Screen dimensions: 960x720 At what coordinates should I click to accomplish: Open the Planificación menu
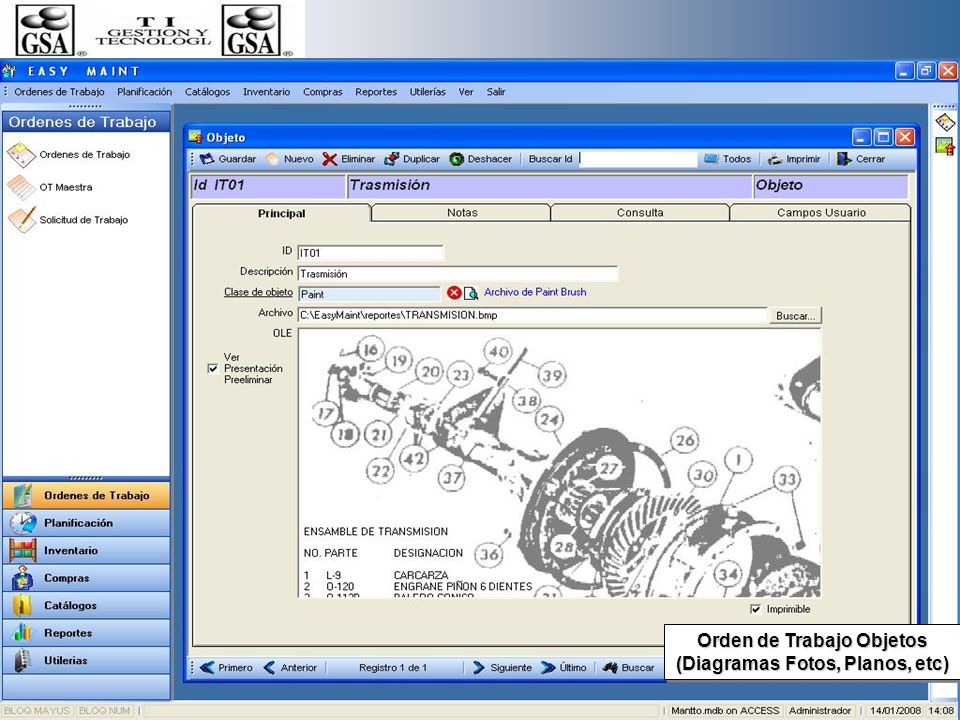(144, 92)
